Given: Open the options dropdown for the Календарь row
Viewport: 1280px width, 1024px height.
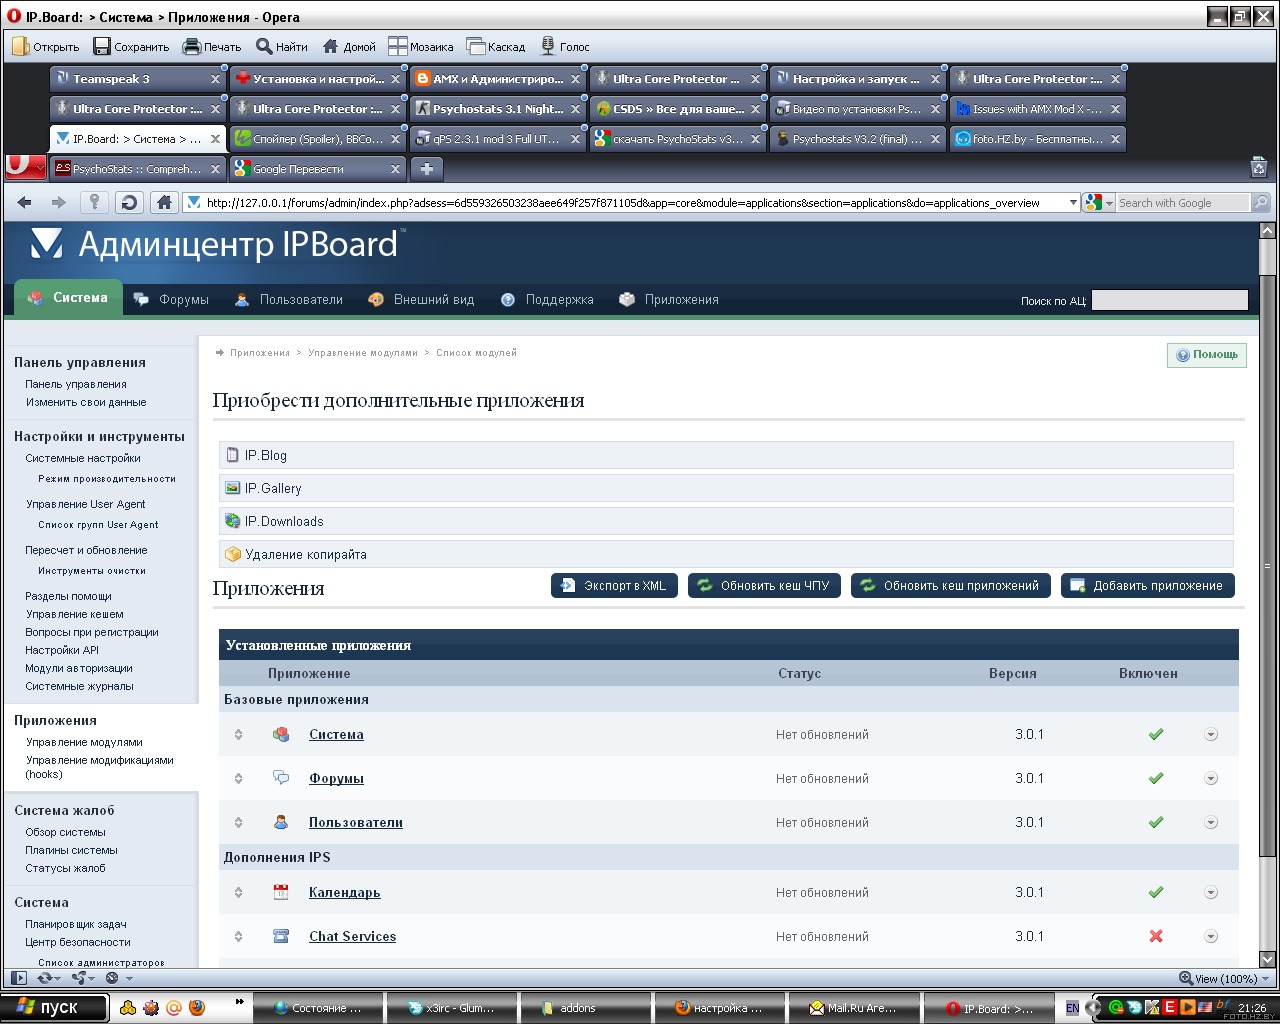Looking at the screenshot, I should 1211,892.
